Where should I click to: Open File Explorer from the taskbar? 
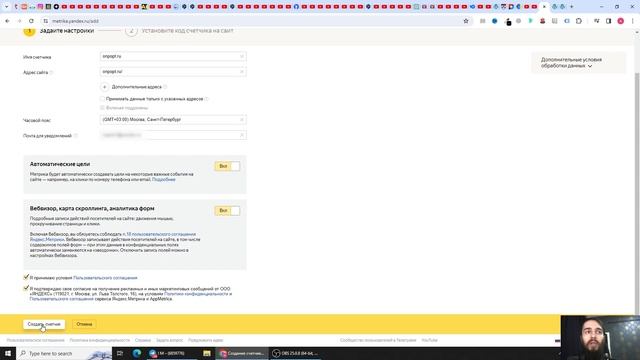pos(207,353)
